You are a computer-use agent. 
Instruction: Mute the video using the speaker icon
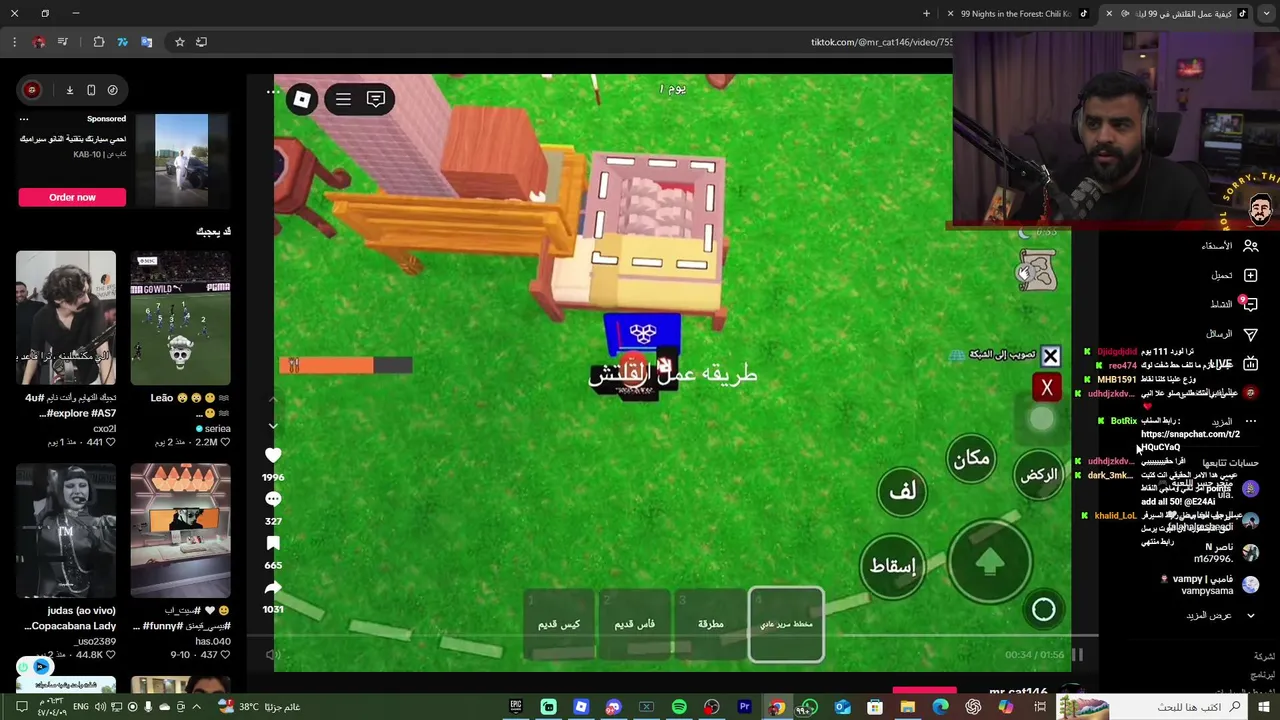point(273,655)
